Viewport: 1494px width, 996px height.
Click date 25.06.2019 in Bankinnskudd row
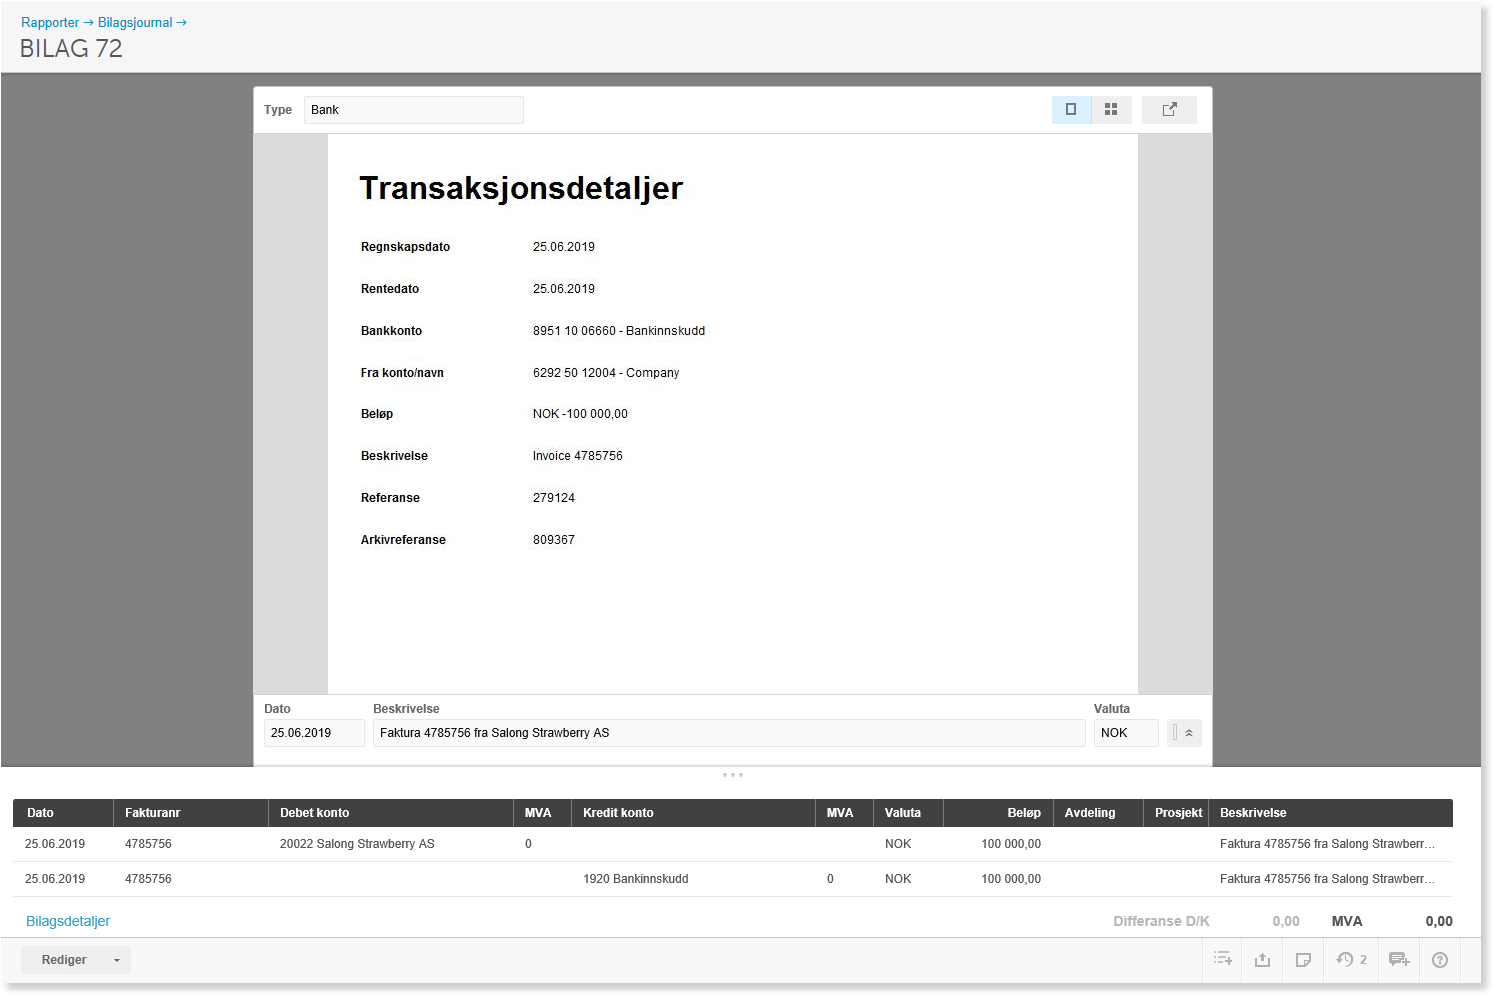coord(55,879)
